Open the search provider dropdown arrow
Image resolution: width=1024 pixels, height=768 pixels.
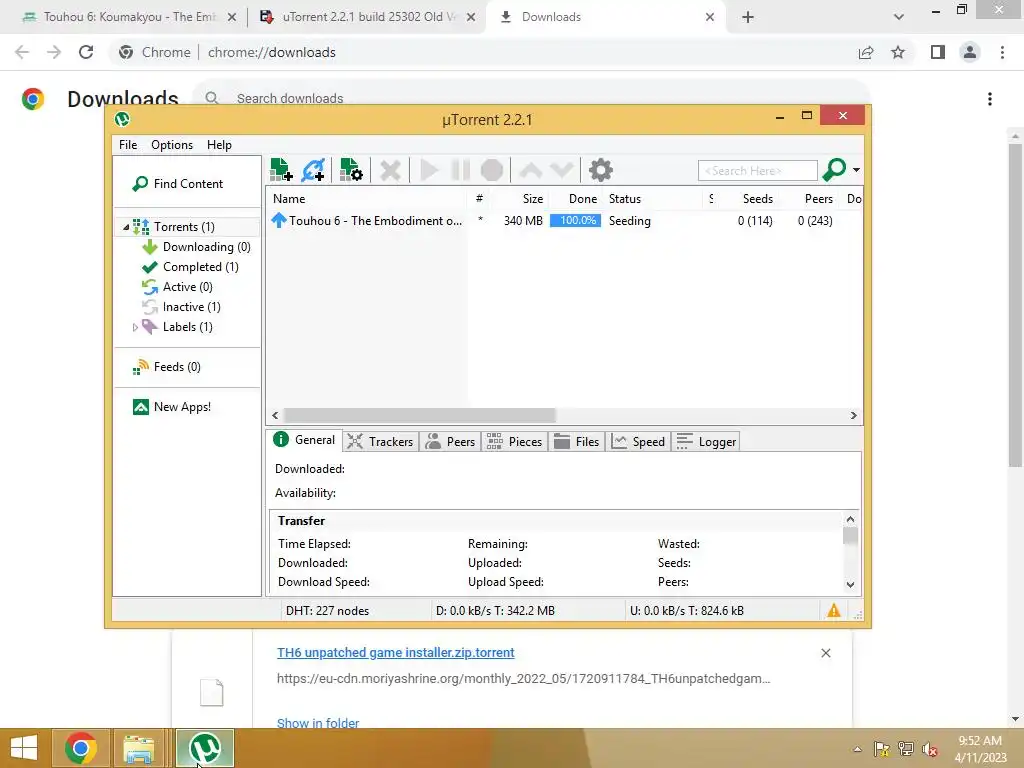[856, 170]
